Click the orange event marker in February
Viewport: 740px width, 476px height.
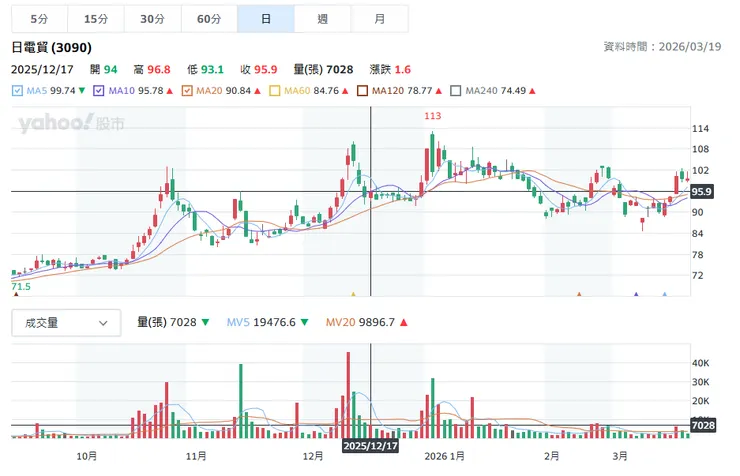click(x=579, y=294)
